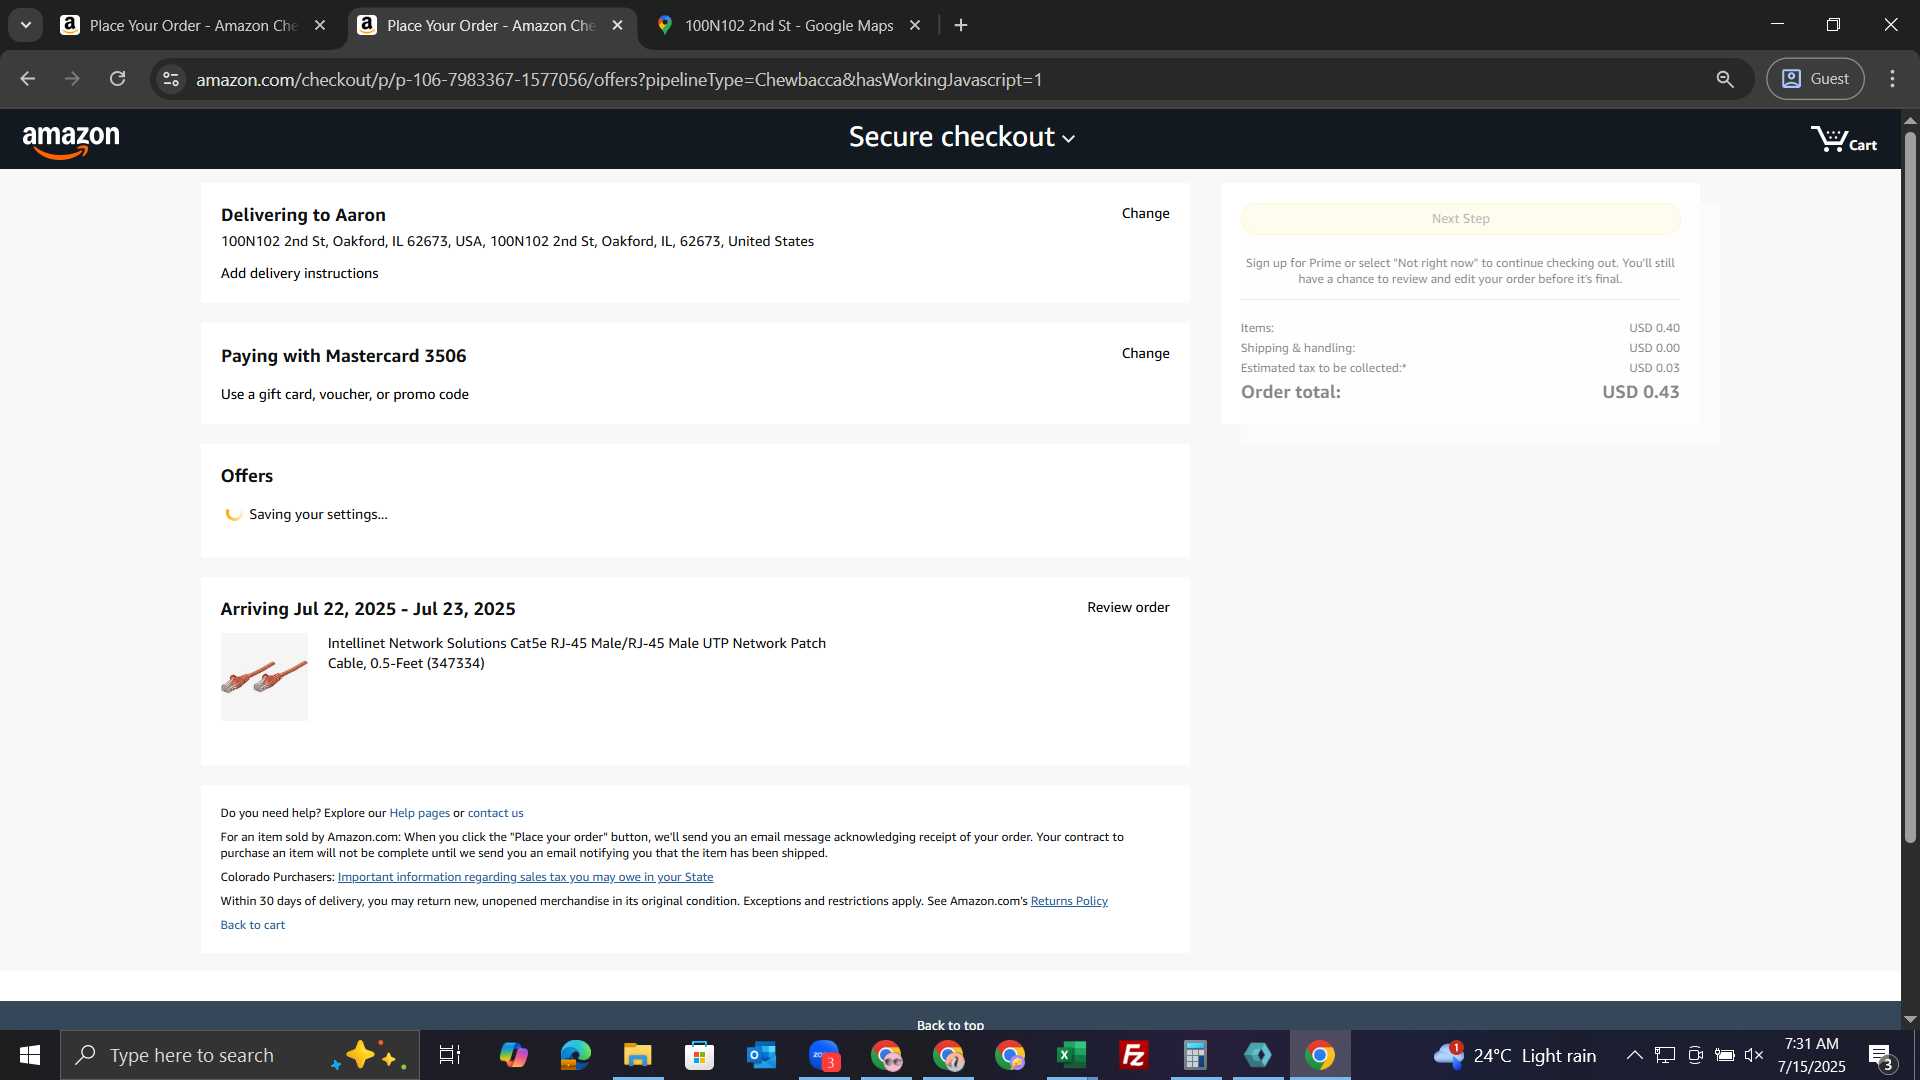Click the active Chrome icon in taskbar
Viewport: 1920px width, 1080px height.
[x=1320, y=1055]
